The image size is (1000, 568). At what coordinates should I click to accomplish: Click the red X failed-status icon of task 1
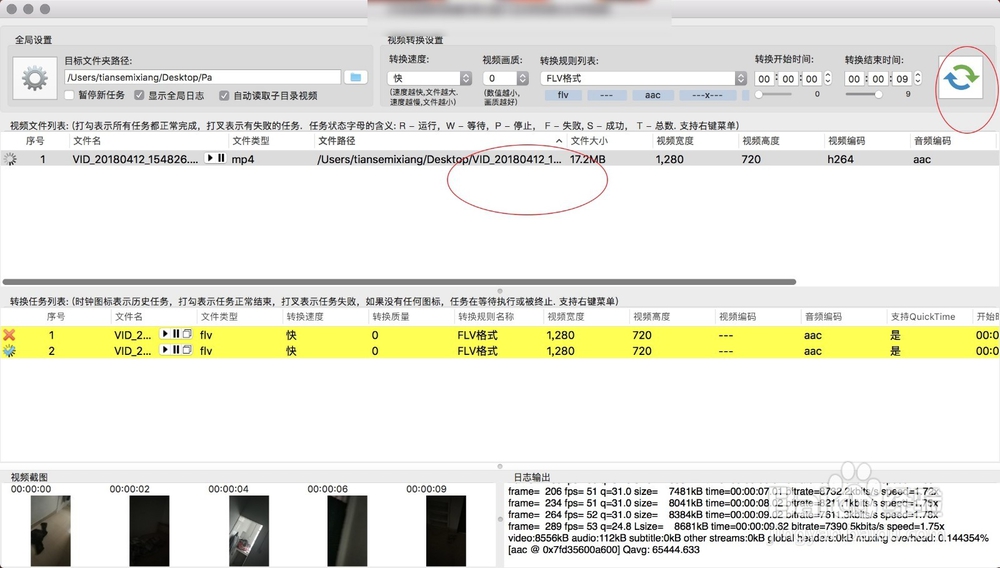(9, 335)
